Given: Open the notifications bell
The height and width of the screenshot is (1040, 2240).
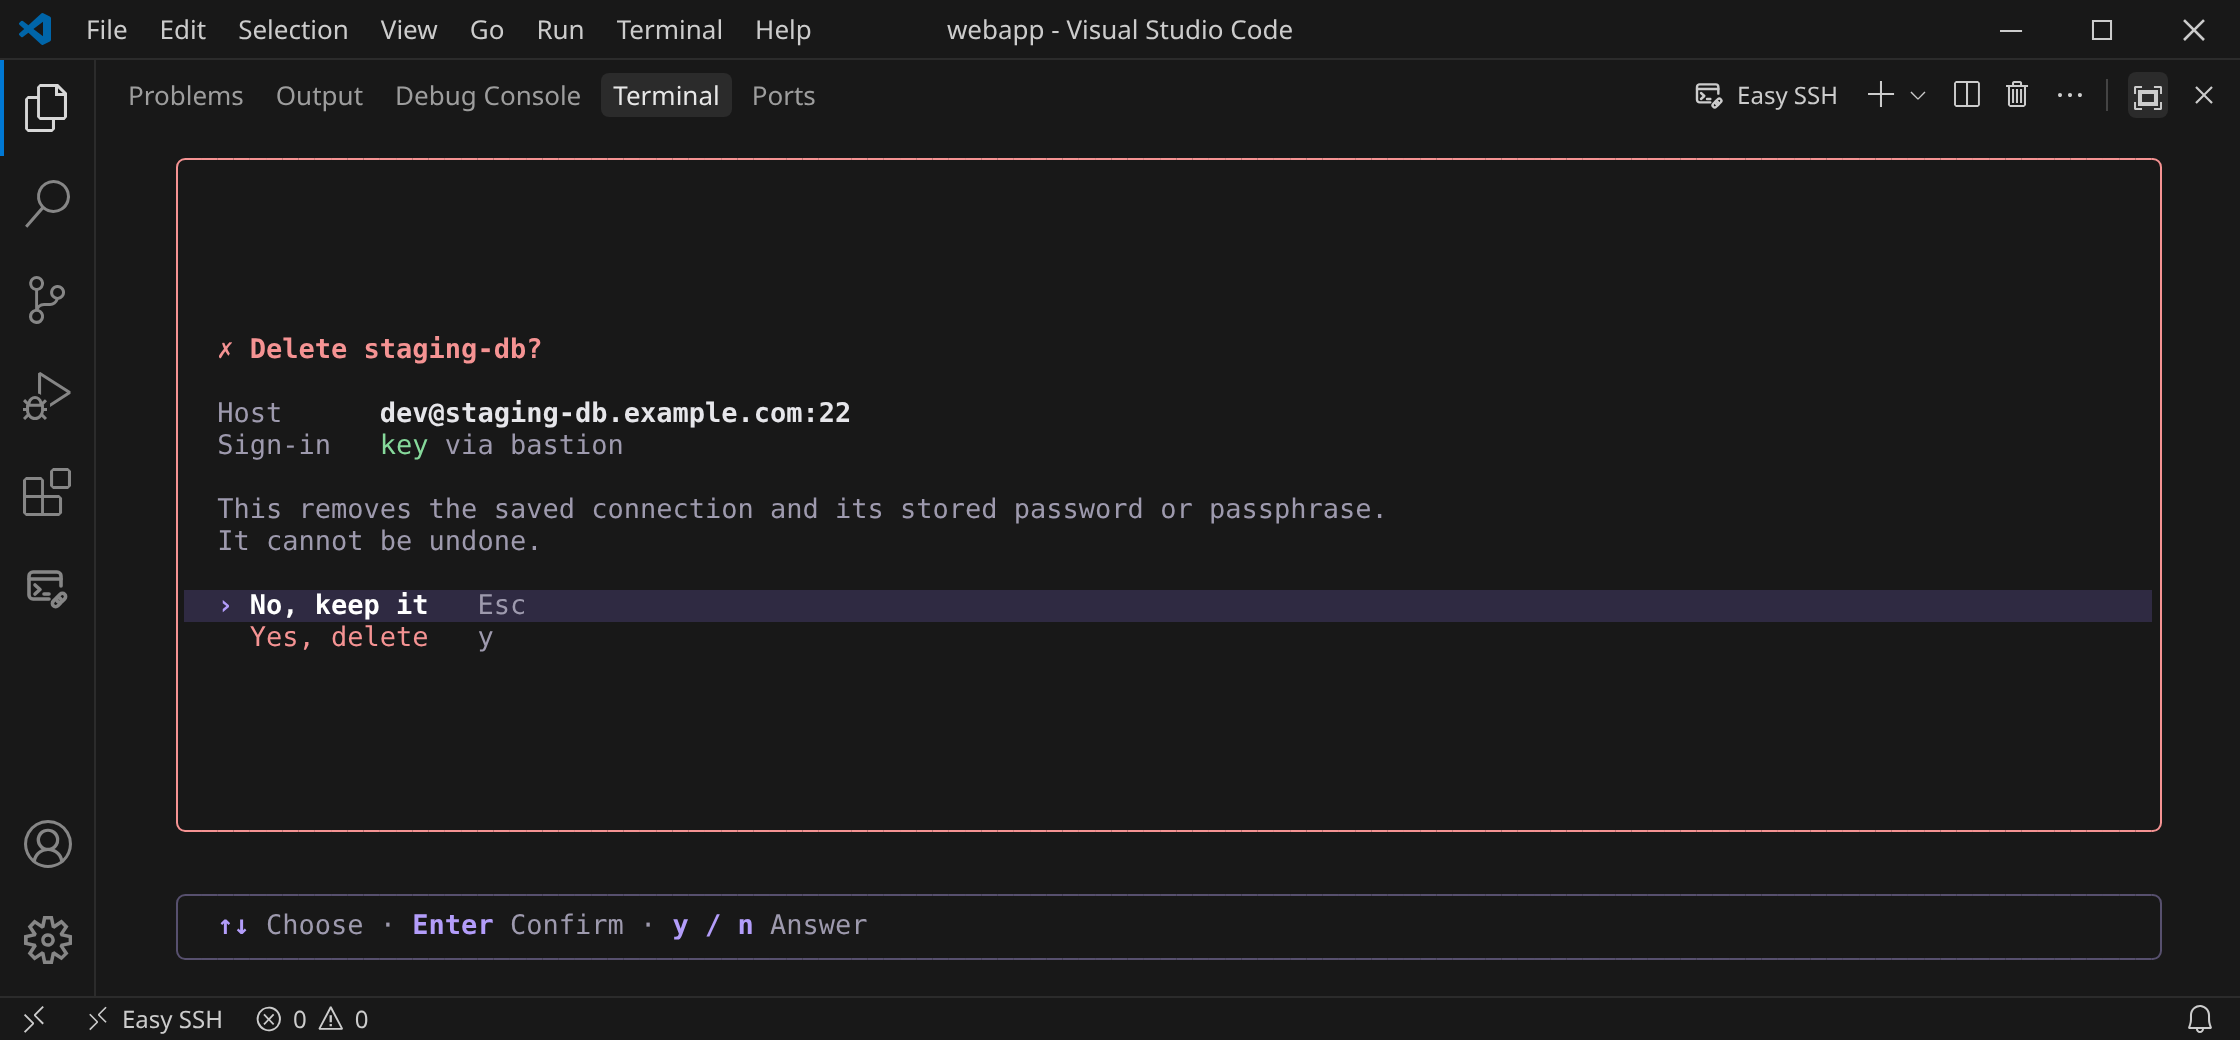Looking at the screenshot, I should (x=2200, y=1019).
